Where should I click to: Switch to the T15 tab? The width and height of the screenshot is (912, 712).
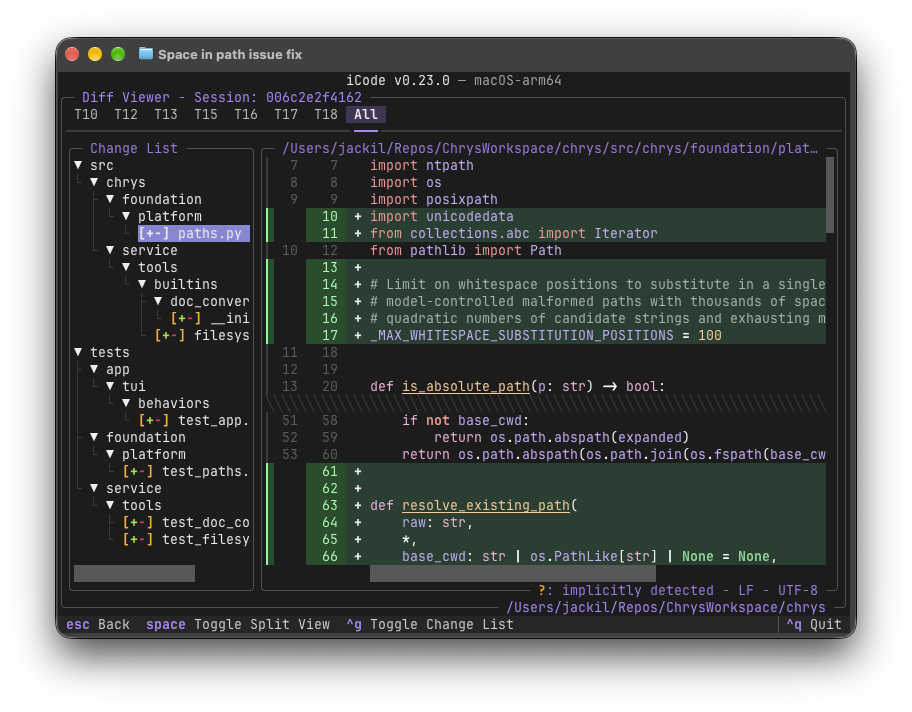206,114
